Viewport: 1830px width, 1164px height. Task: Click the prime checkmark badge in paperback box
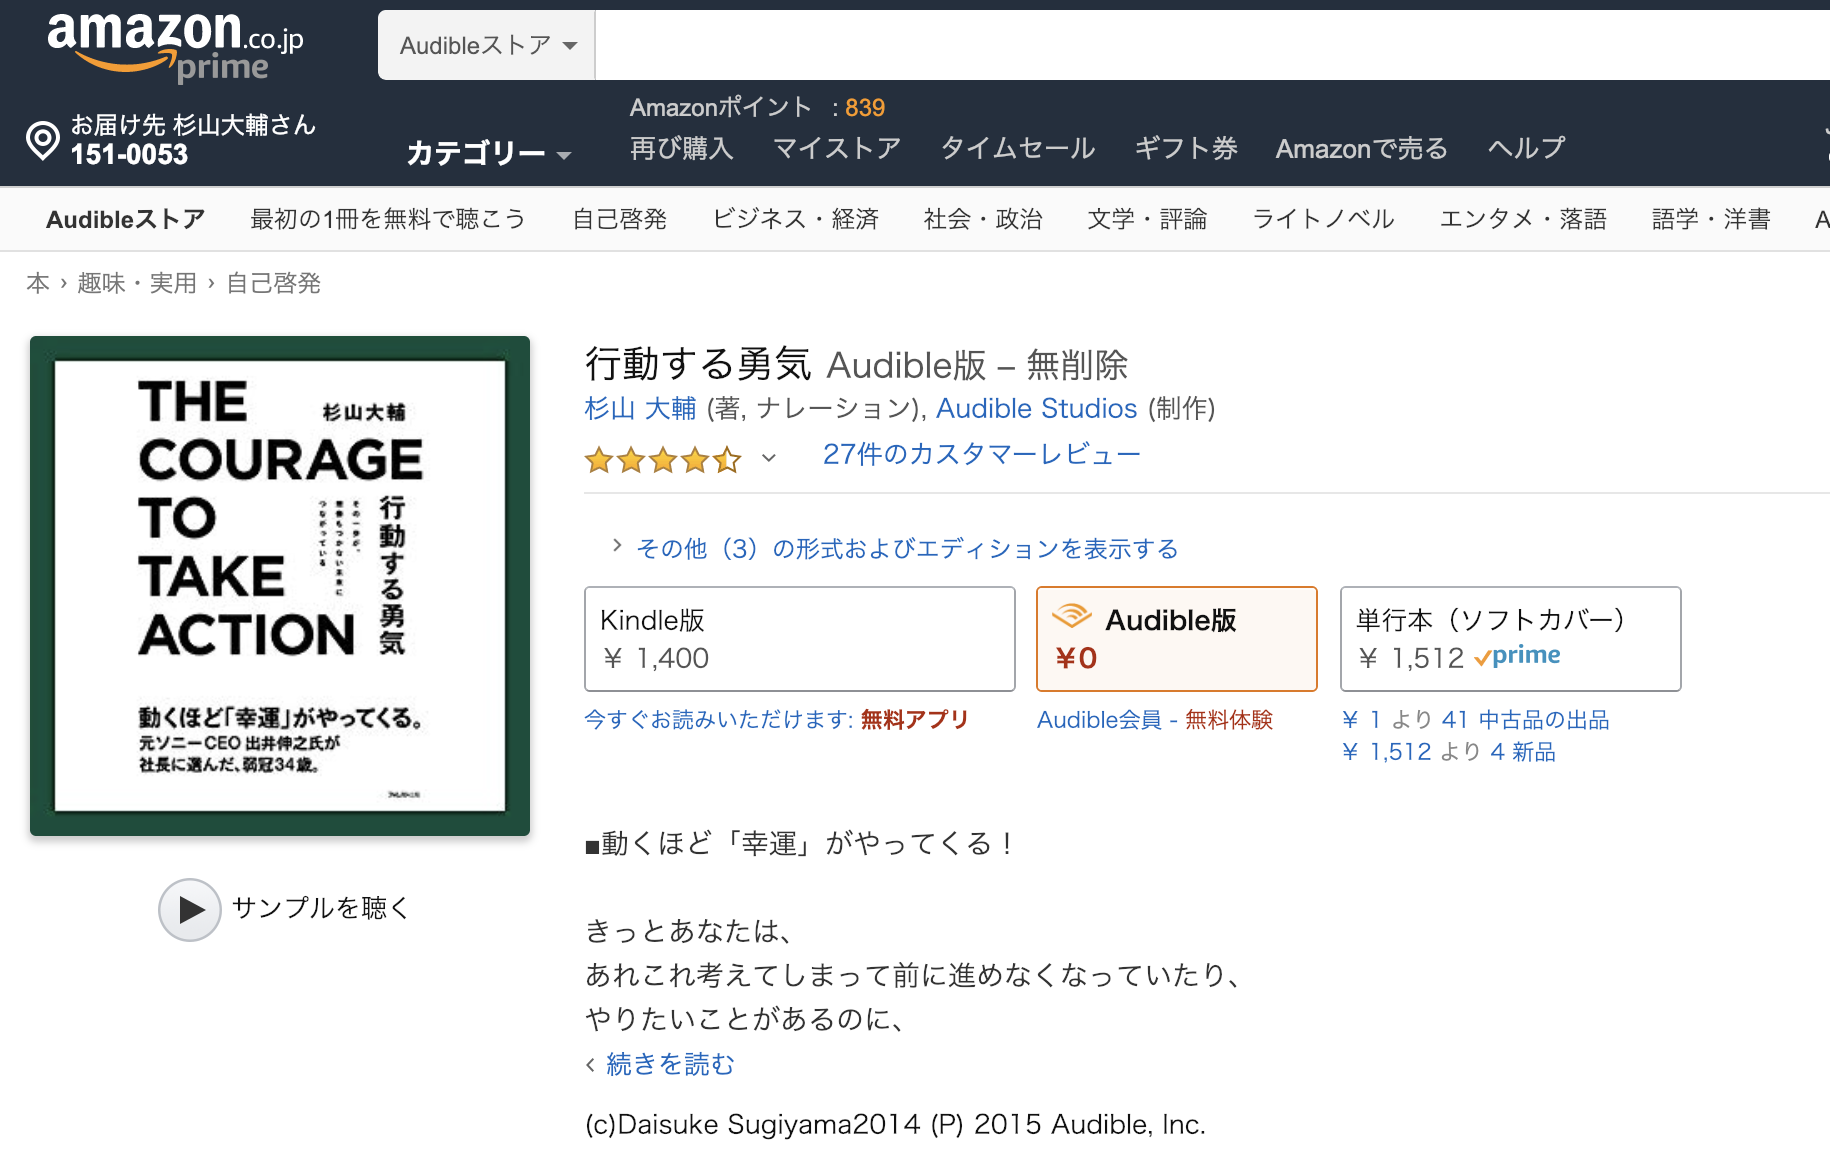point(1517,656)
